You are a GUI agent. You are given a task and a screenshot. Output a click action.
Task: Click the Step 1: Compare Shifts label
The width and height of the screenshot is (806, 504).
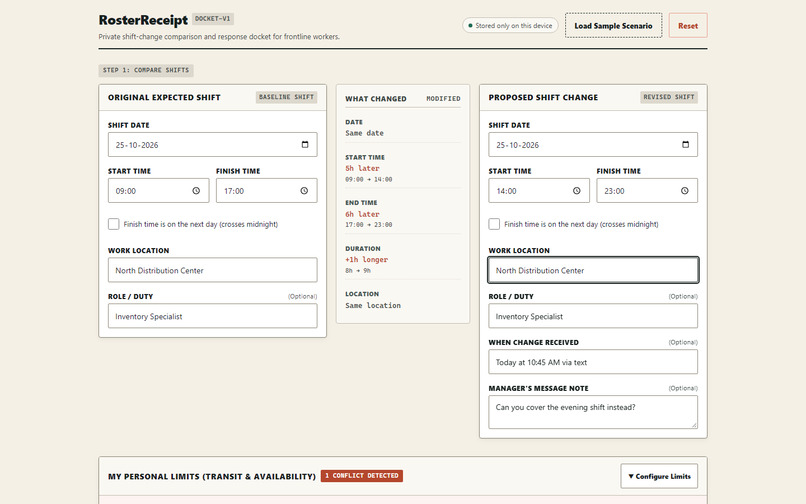point(146,70)
